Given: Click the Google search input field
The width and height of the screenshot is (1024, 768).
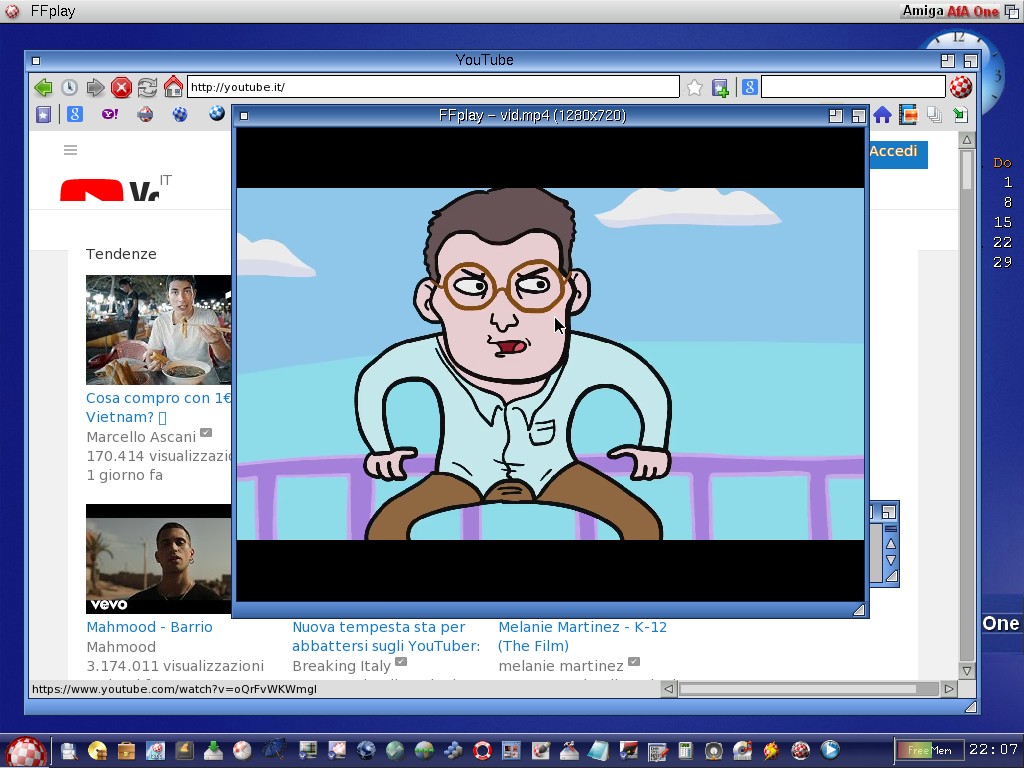Looking at the screenshot, I should [852, 87].
